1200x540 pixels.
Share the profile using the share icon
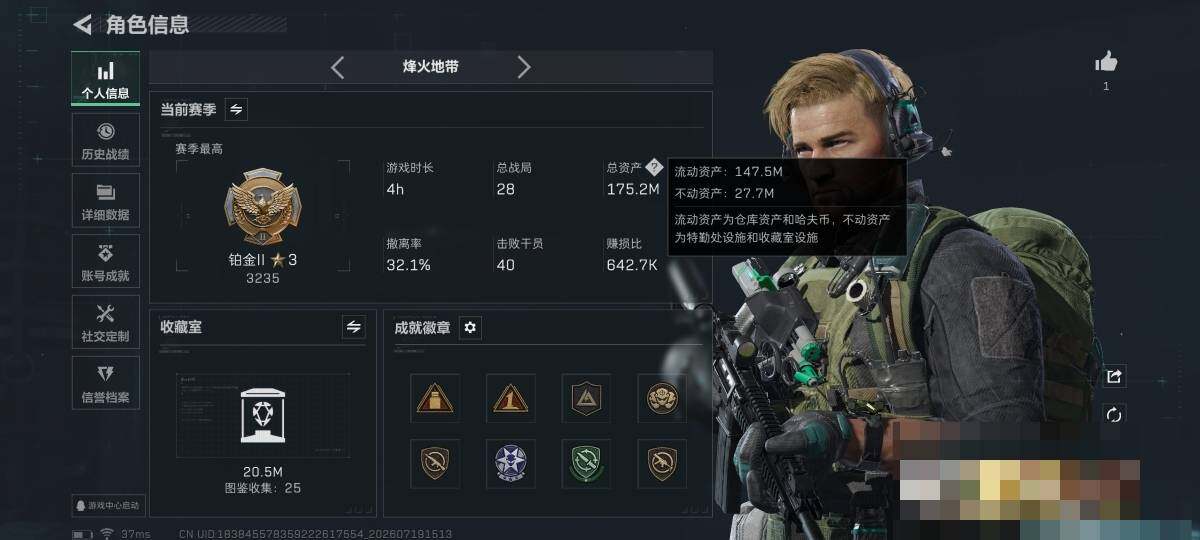[x=1114, y=376]
